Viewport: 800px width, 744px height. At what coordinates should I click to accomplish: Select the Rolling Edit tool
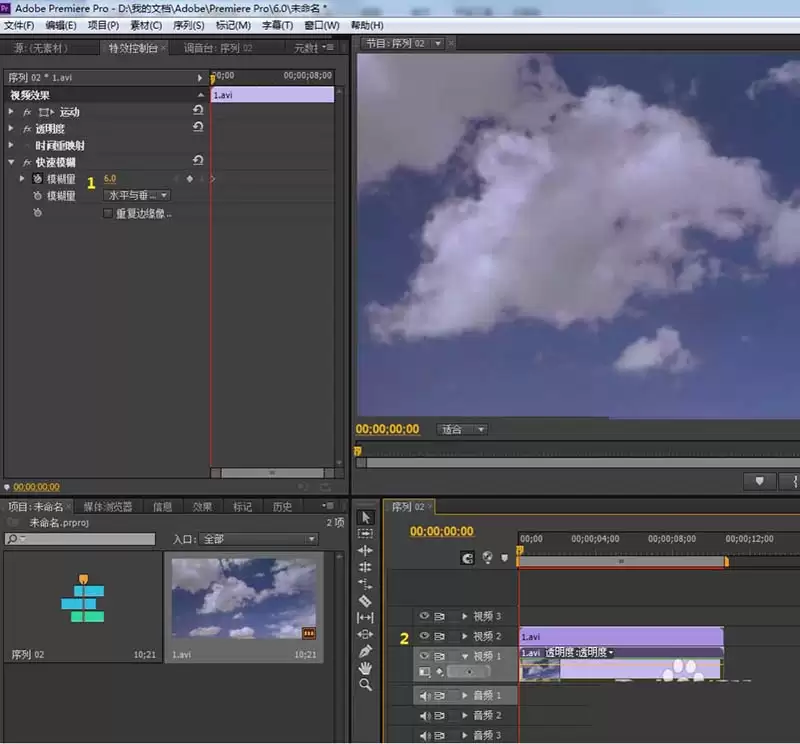(365, 567)
